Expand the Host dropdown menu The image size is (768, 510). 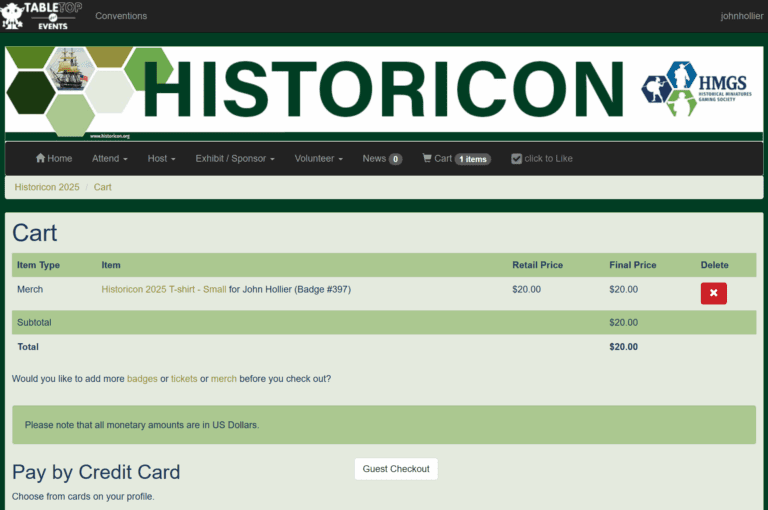[x=161, y=159]
